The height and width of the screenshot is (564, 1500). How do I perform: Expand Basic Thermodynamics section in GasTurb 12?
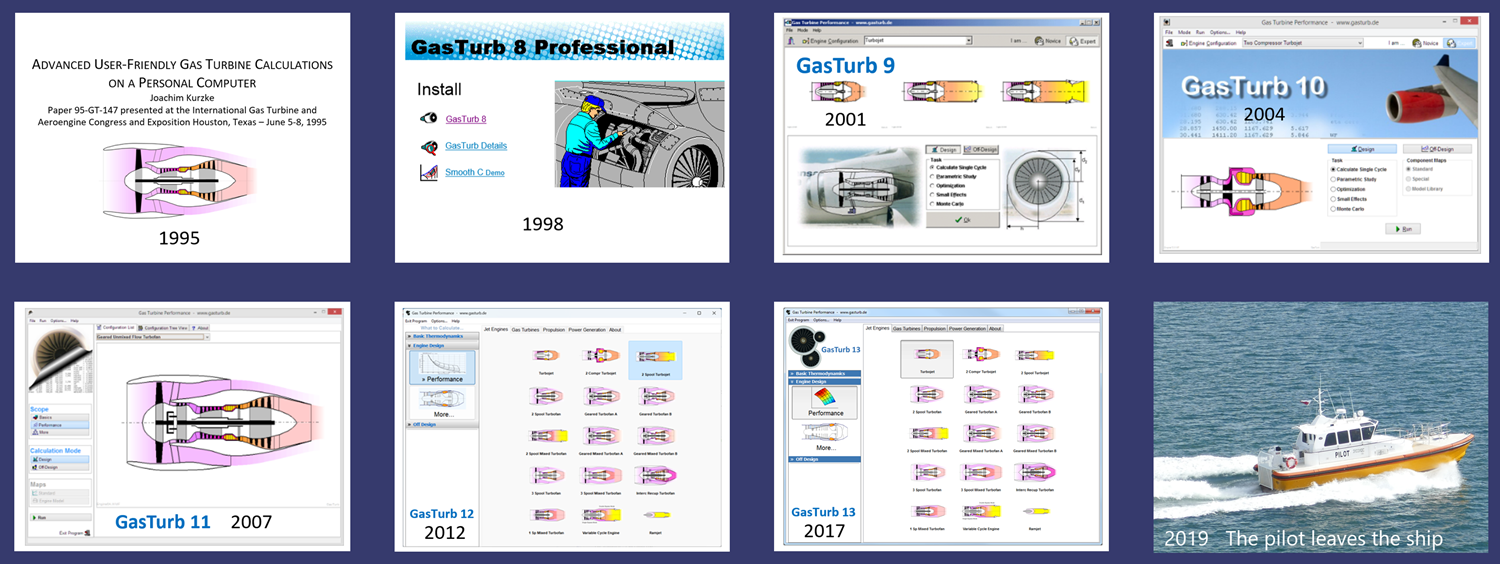coord(442,336)
